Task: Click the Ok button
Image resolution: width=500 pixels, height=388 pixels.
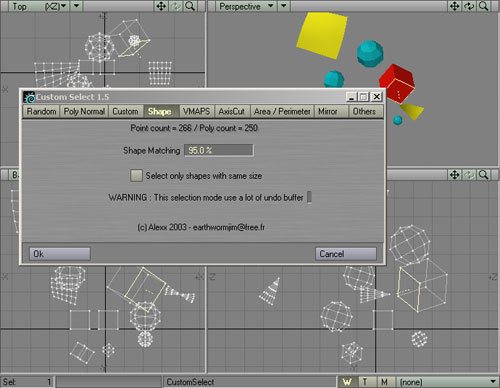Action: click(x=59, y=254)
